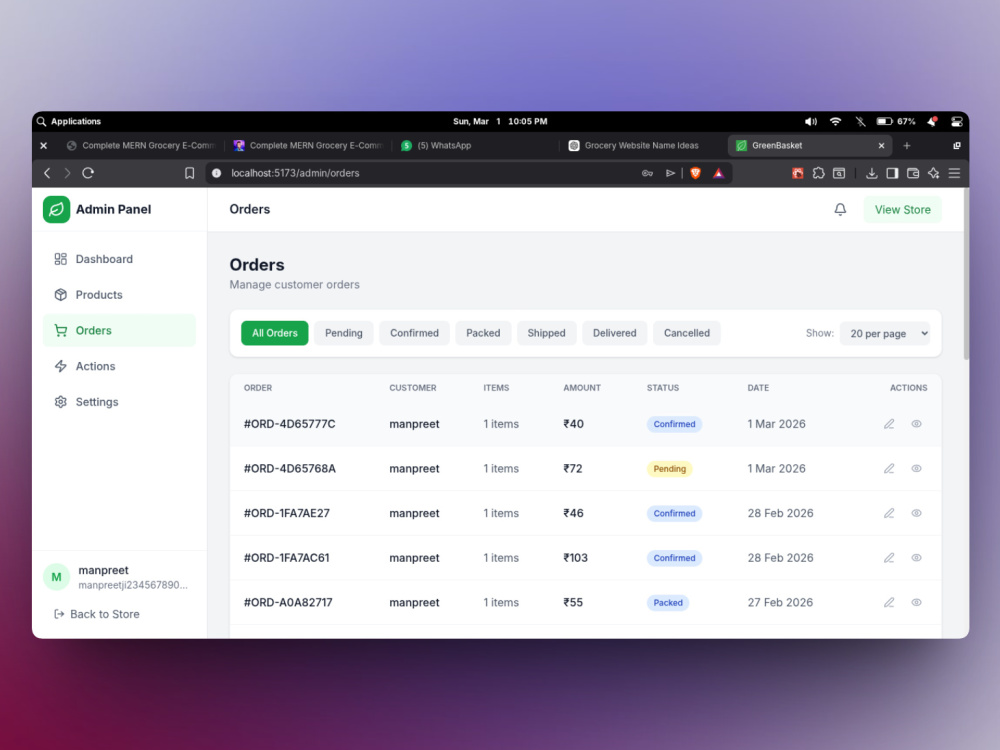This screenshot has height=750, width=1000.
Task: Select Orders in the sidebar
Action: click(x=119, y=330)
